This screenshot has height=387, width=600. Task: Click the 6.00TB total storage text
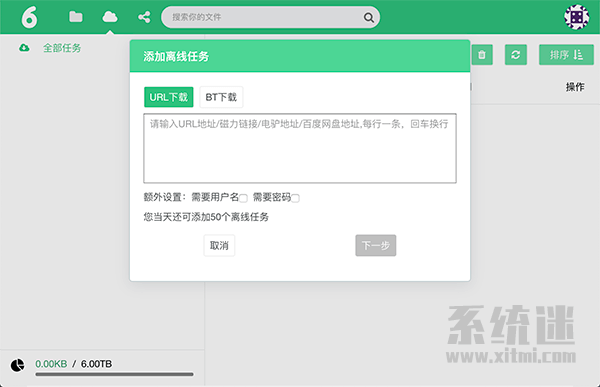96,364
